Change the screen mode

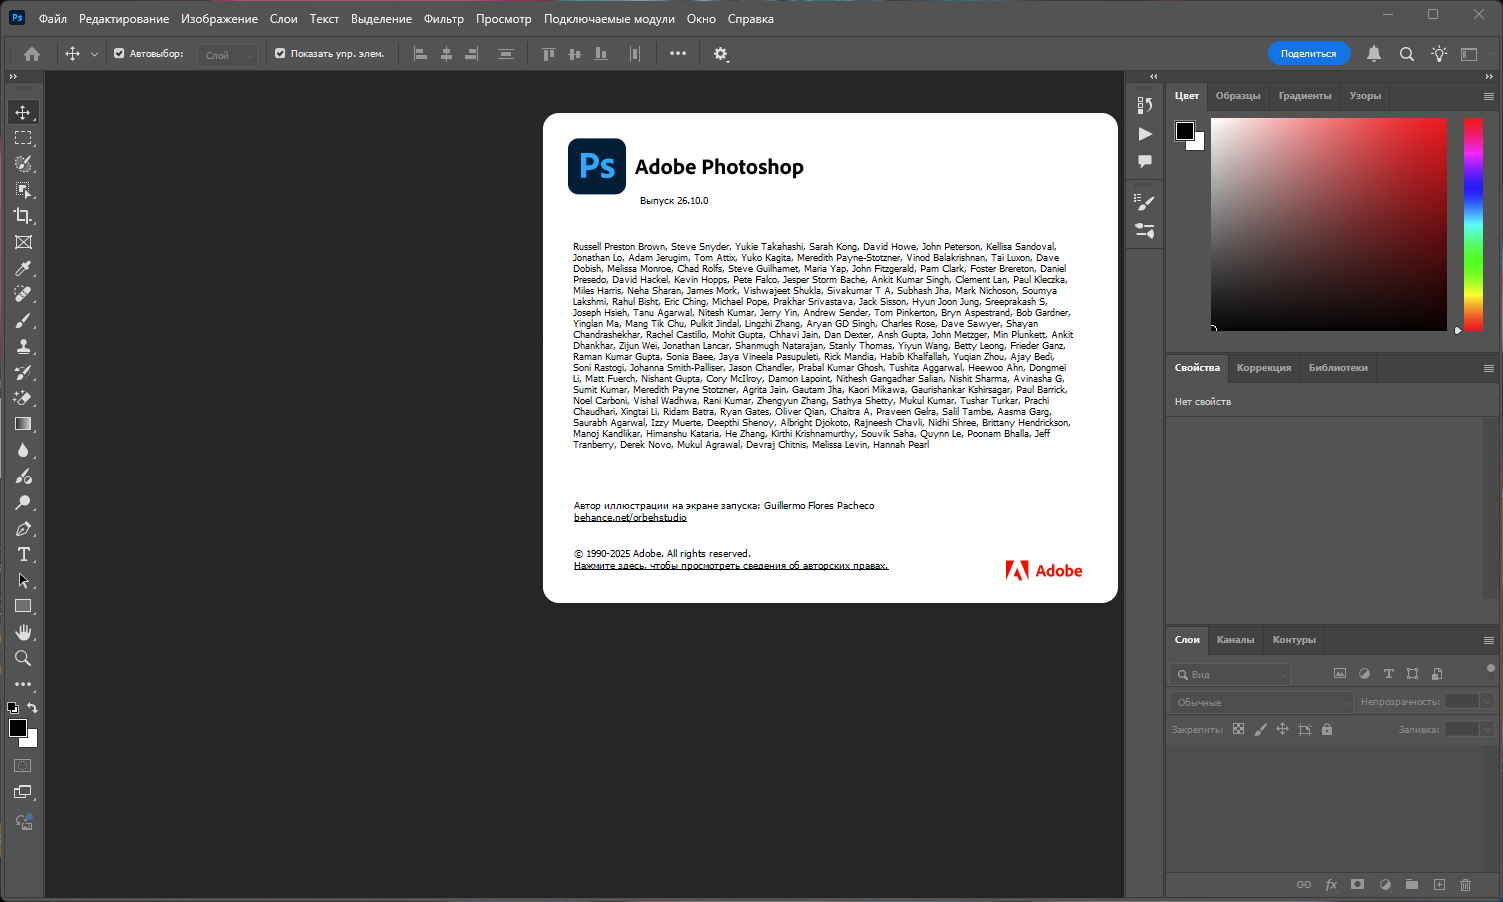point(23,792)
